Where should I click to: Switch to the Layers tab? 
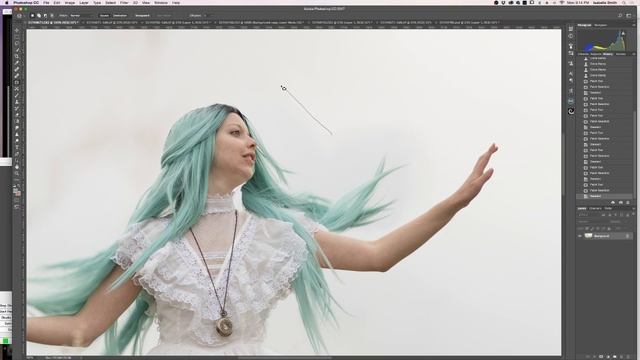(582, 208)
